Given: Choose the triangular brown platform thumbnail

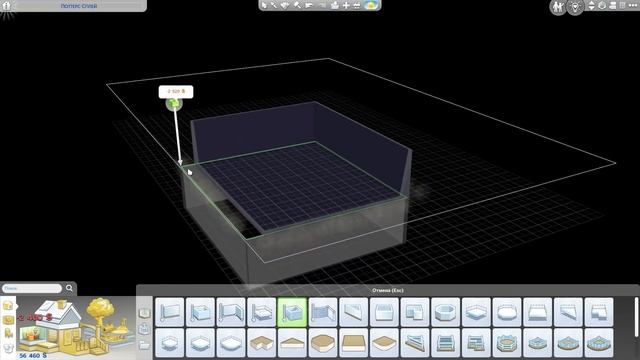Looking at the screenshot, I should coord(292,343).
